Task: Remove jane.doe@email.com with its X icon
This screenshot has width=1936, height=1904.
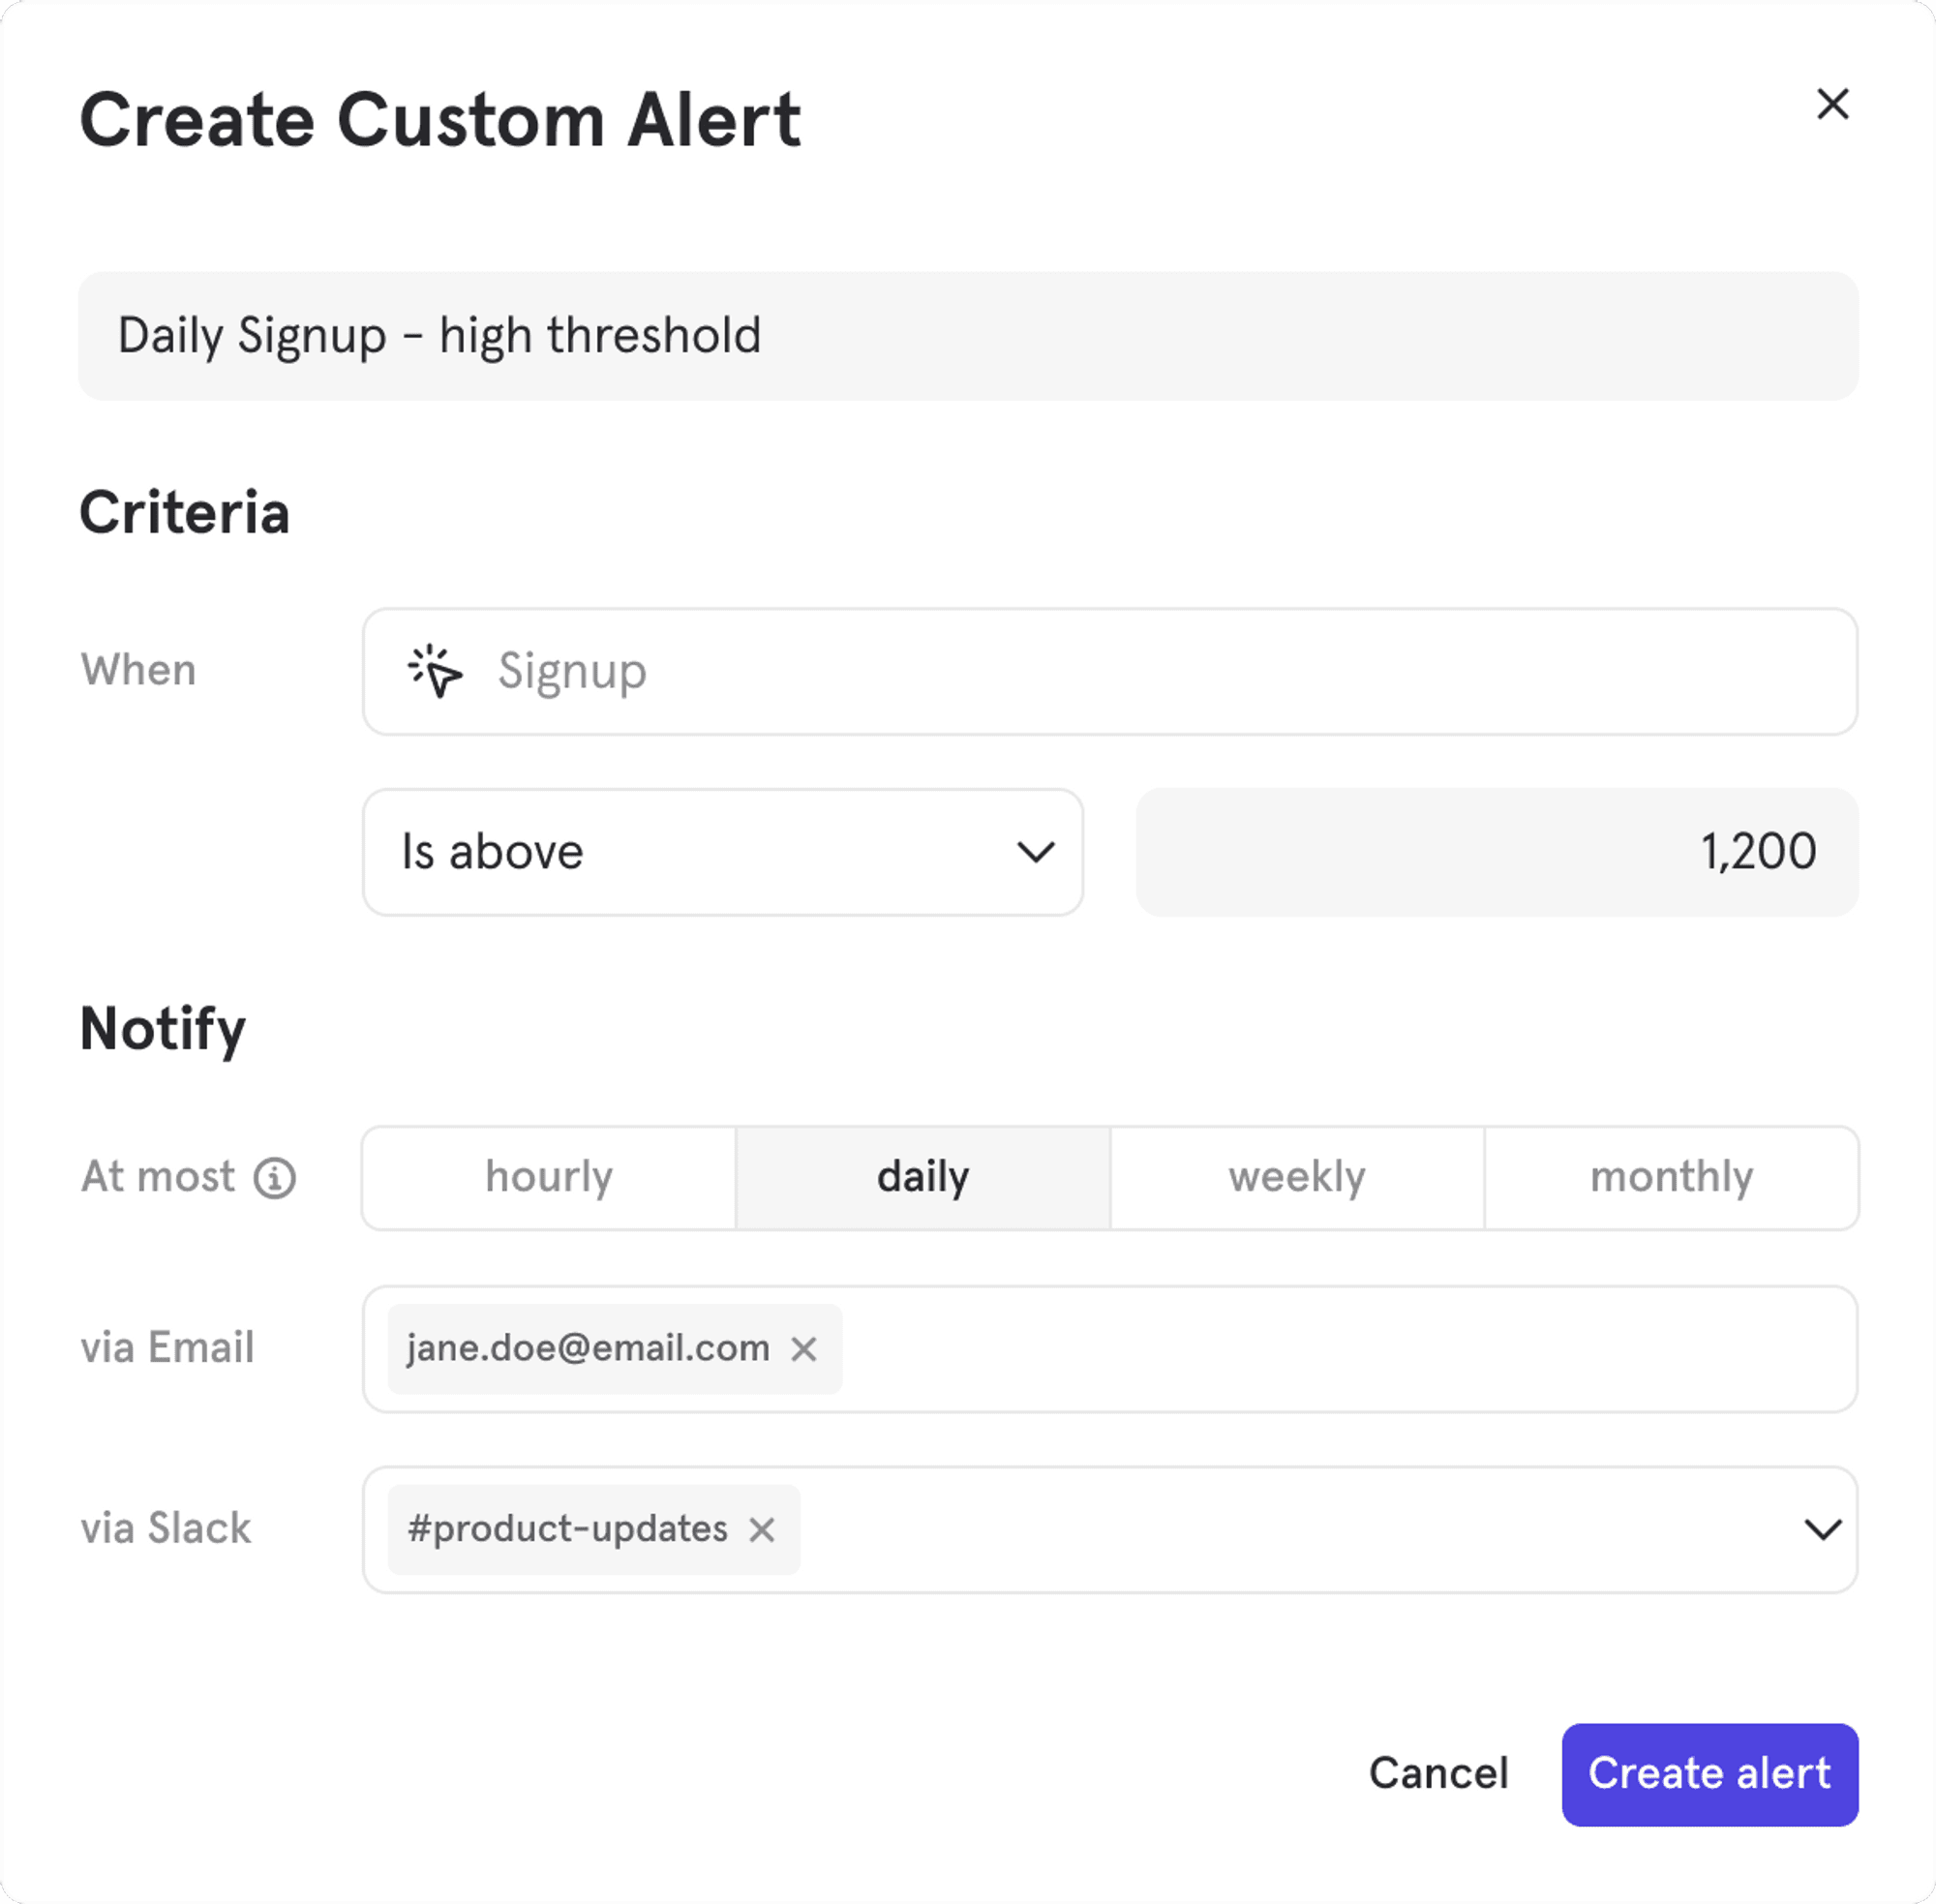Action: pyautogui.click(x=804, y=1349)
